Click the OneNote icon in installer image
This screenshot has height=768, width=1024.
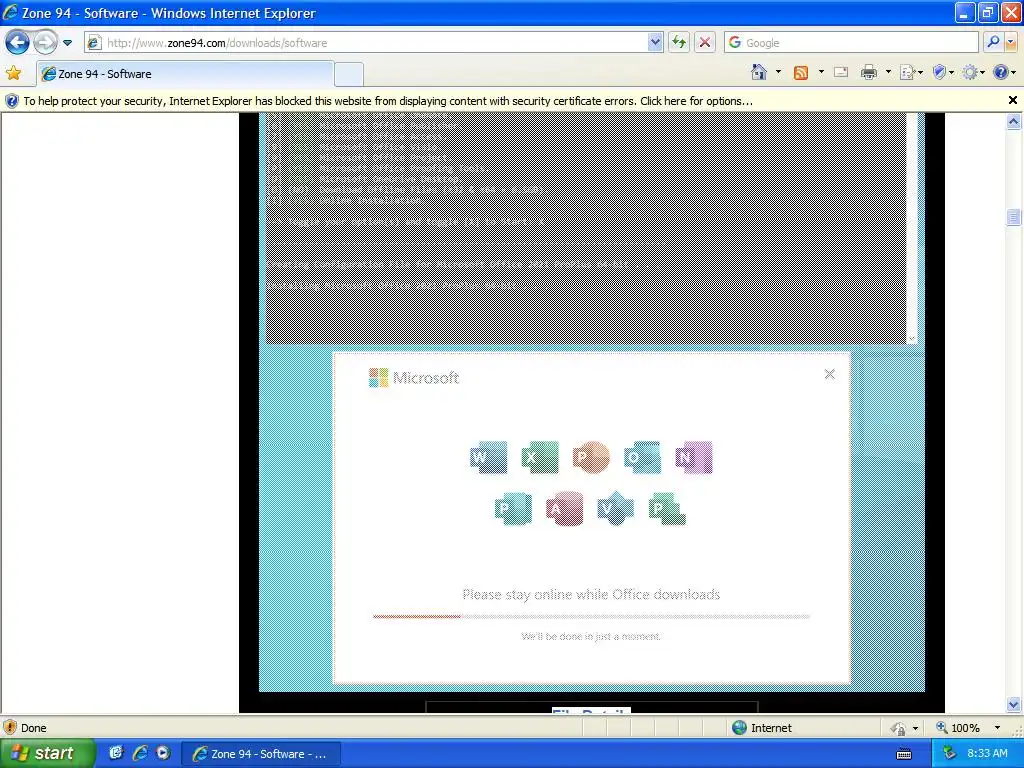(x=694, y=456)
